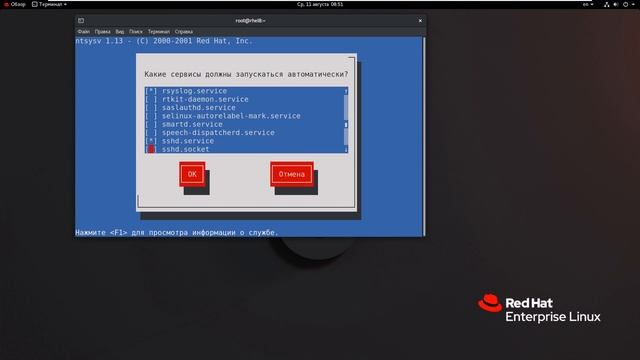The height and width of the screenshot is (360, 640).
Task: Click the network status icon
Action: coord(607,4)
